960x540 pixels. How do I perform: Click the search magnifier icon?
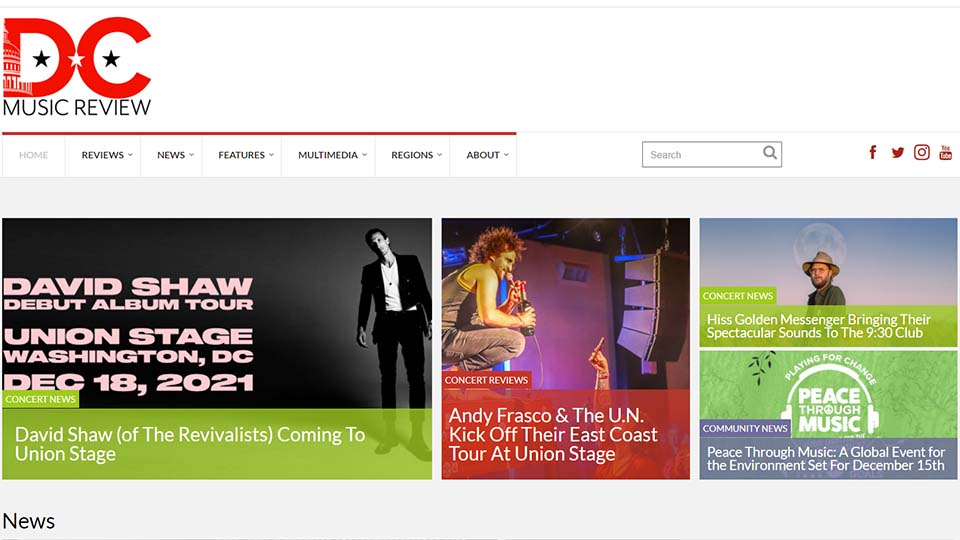click(770, 153)
